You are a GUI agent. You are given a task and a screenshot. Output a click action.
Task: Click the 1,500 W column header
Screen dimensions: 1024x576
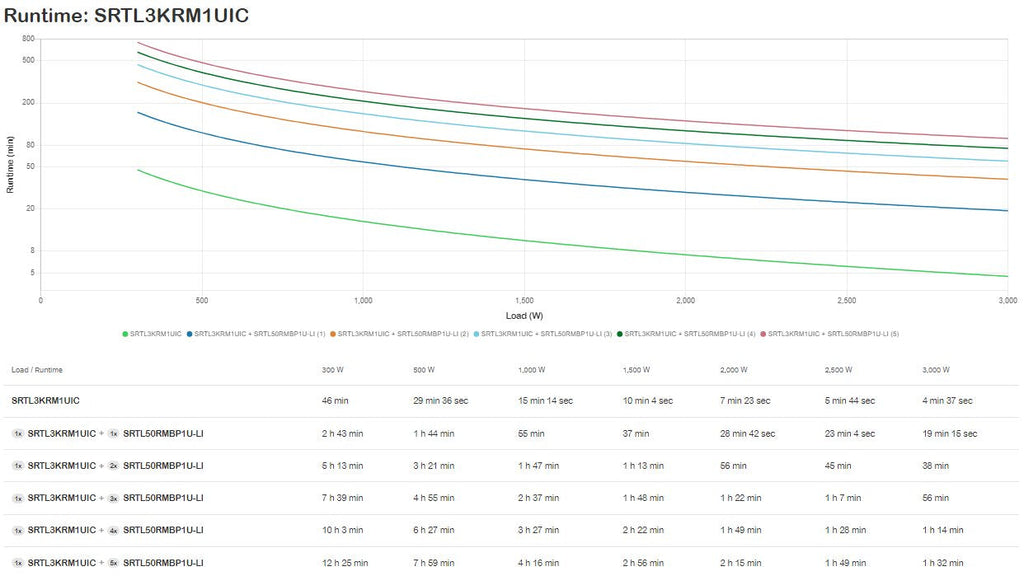click(636, 370)
